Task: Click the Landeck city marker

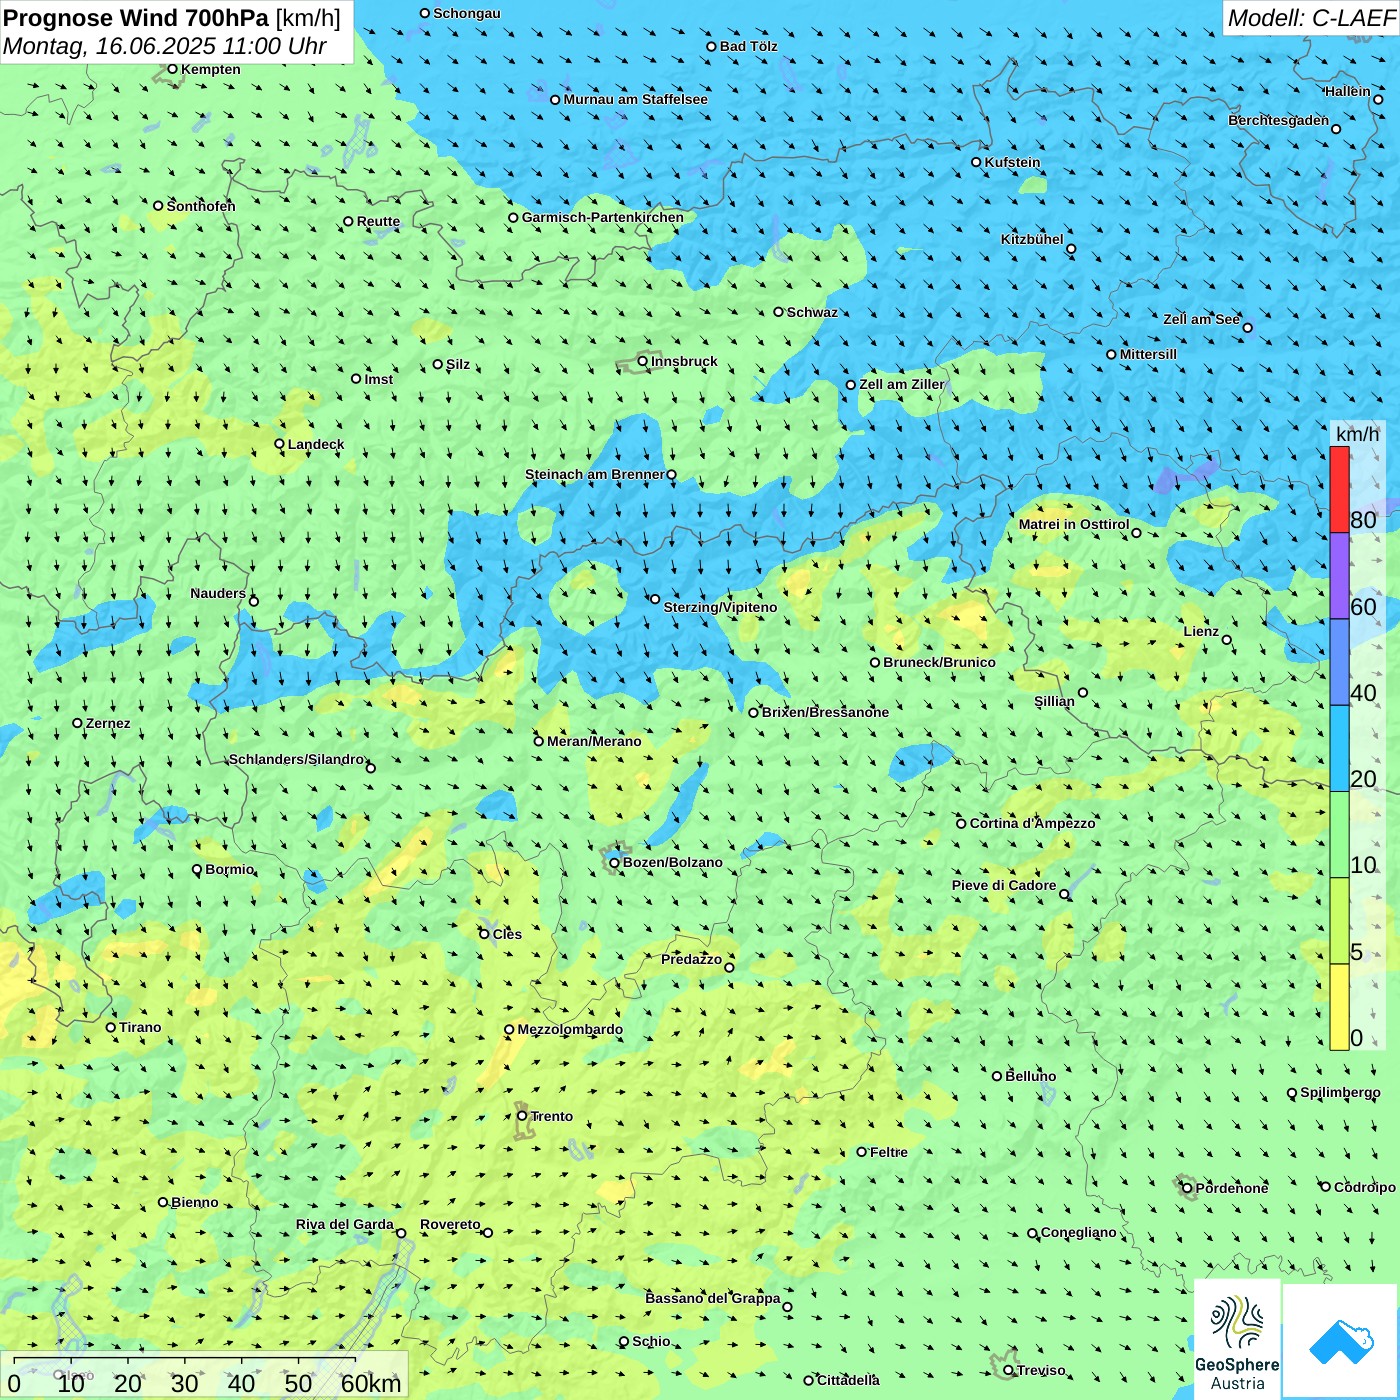Action: click(280, 444)
